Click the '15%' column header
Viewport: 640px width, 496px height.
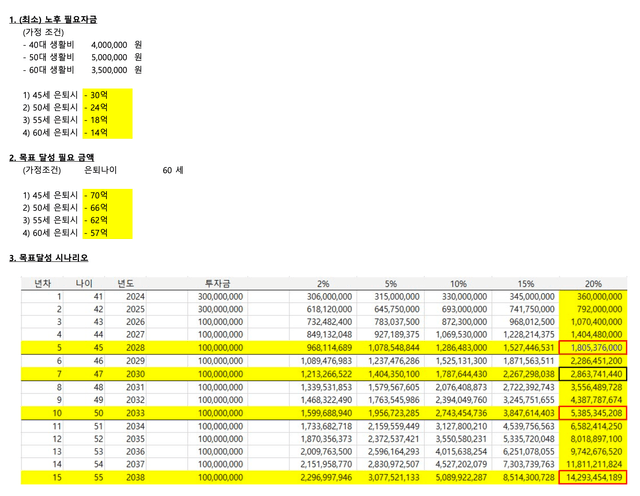pos(526,284)
